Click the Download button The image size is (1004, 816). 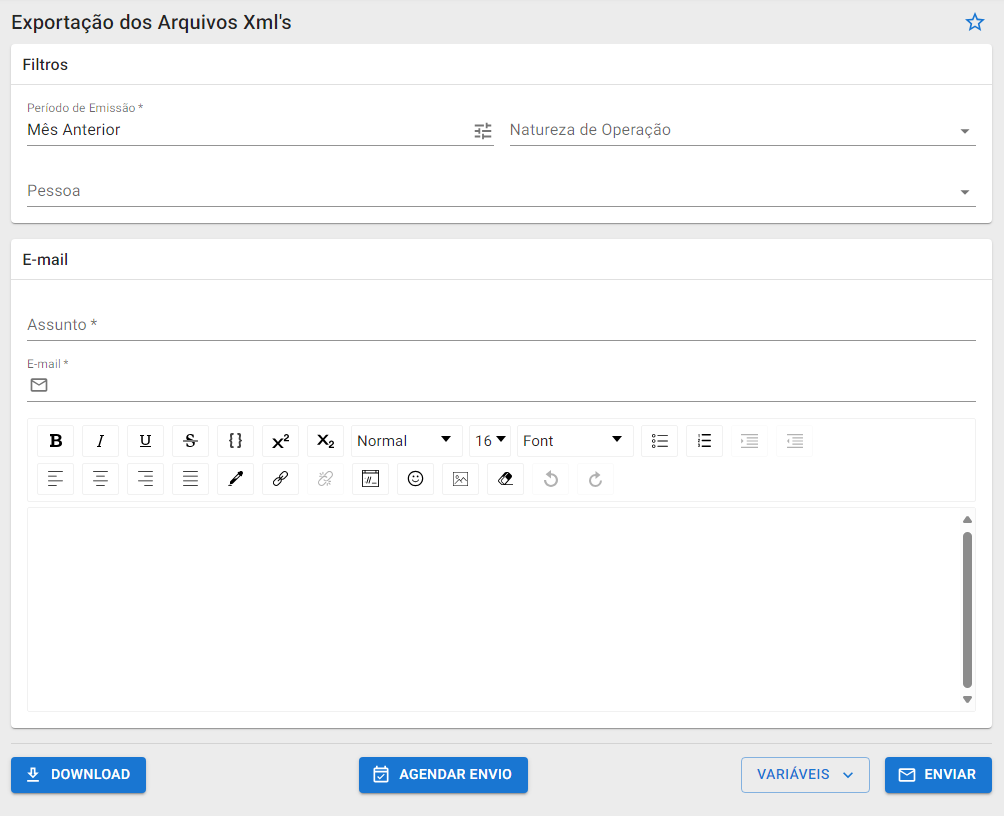pyautogui.click(x=78, y=775)
